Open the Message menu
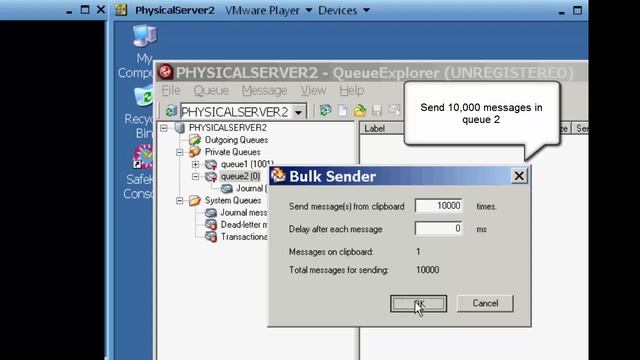Image resolution: width=640 pixels, height=360 pixels. click(x=264, y=91)
